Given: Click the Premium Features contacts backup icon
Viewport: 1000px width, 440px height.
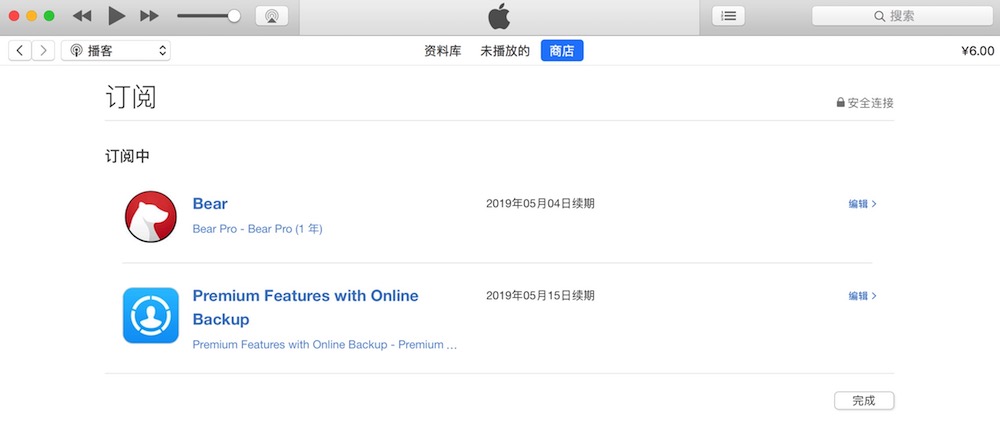Looking at the screenshot, I should click(x=151, y=316).
